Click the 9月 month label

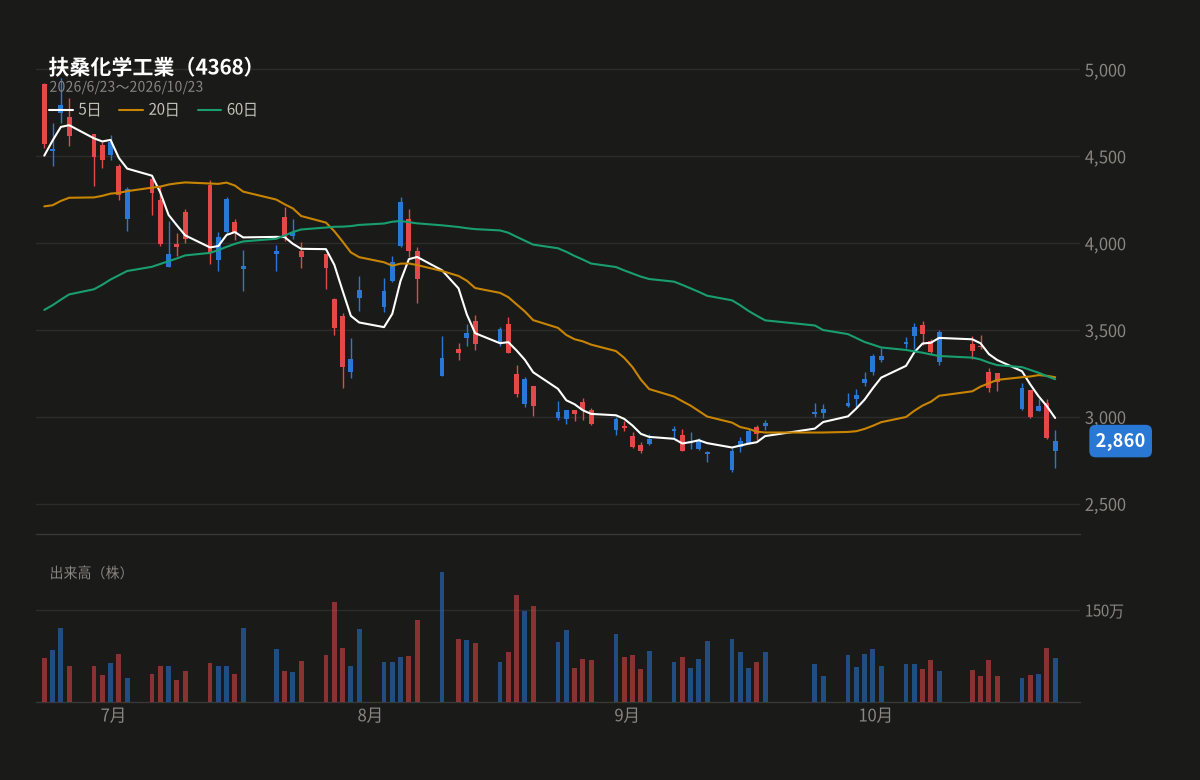pyautogui.click(x=627, y=716)
